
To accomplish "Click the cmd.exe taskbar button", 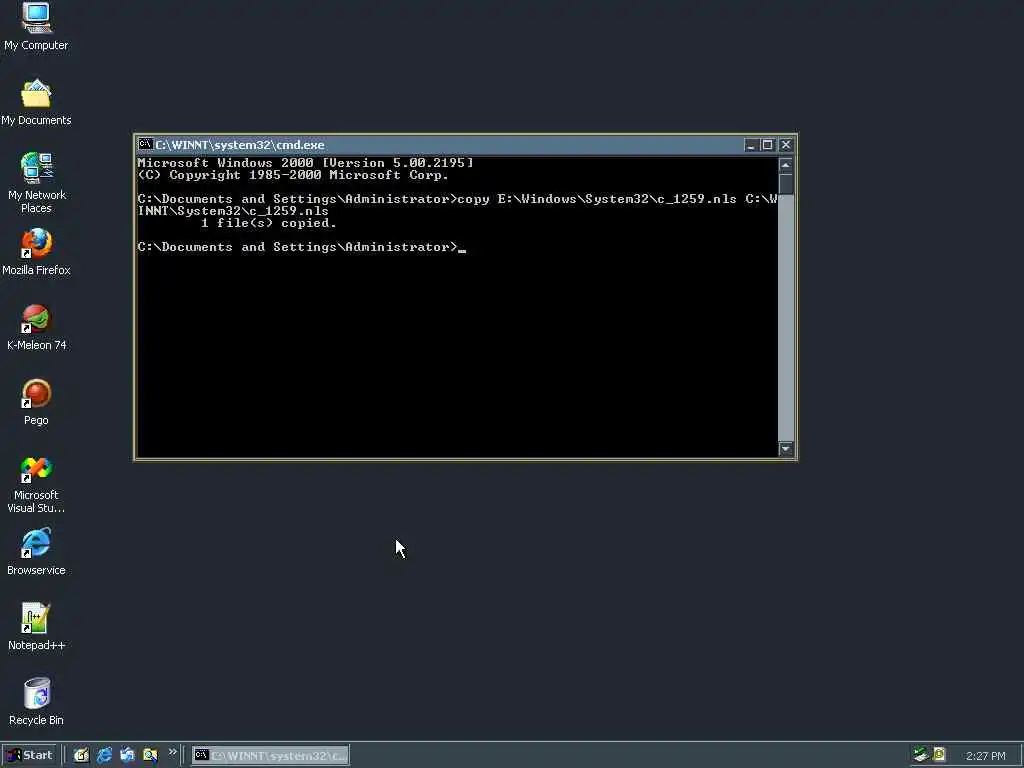I will click(270, 756).
